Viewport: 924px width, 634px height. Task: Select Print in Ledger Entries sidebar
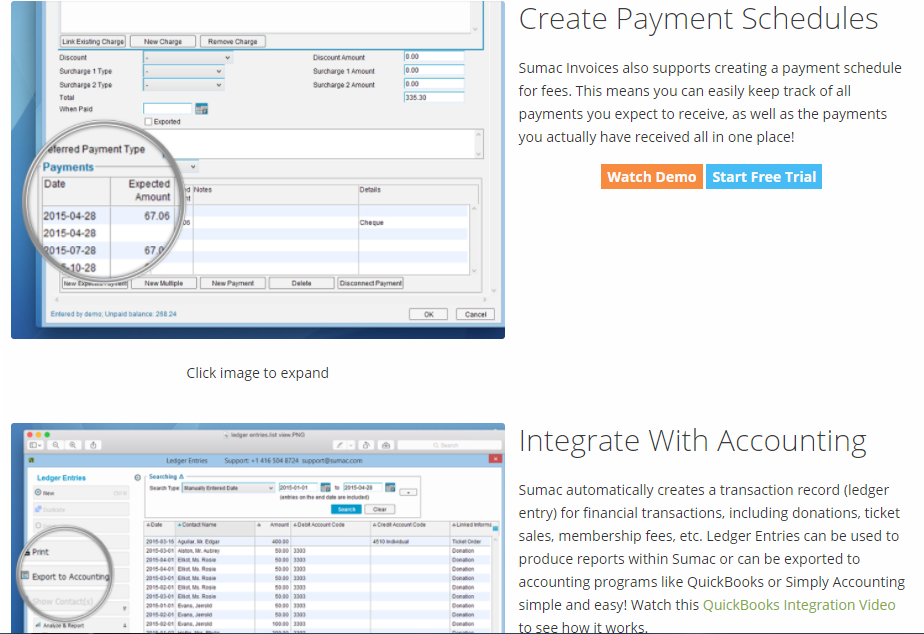(40, 552)
